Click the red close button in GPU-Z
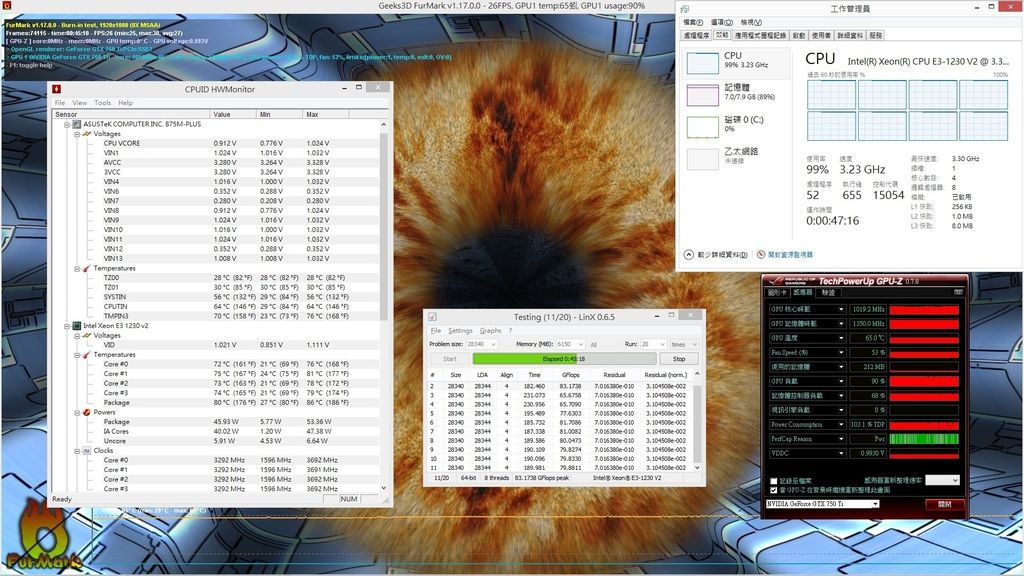This screenshot has width=1024, height=576. click(x=944, y=504)
